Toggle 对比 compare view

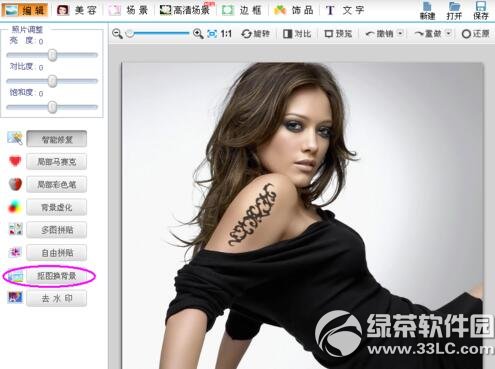pyautogui.click(x=297, y=34)
